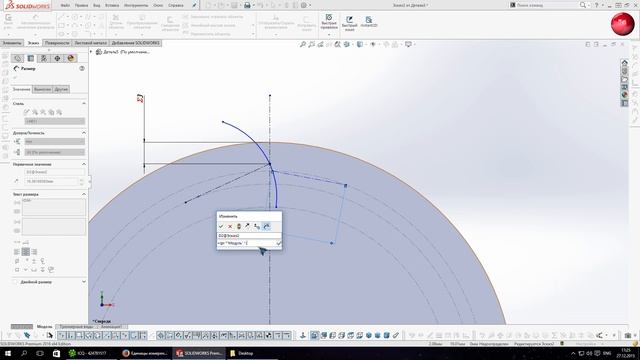This screenshot has height=360, width=640.
Task: Click the center-justify text alignment icon
Action: tap(25, 252)
